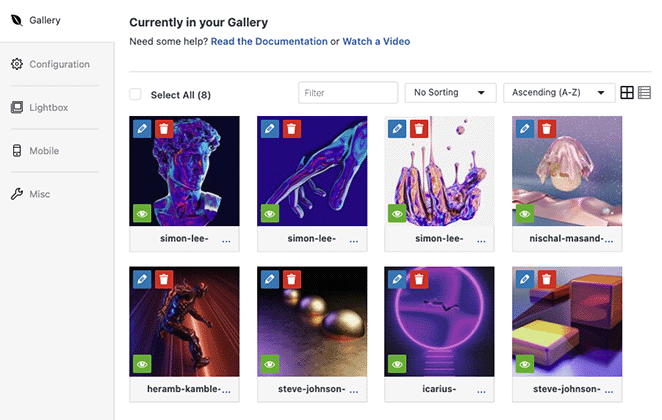Switch to the Lightbox tab
662x420 pixels.
coord(48,107)
